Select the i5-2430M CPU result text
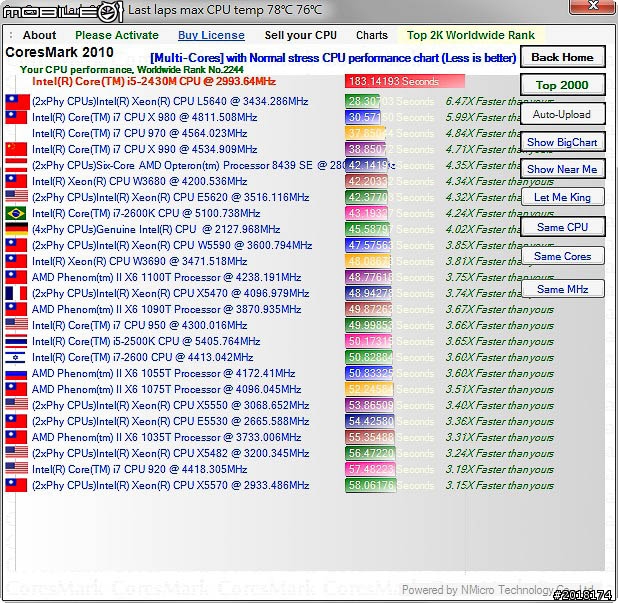 (154, 82)
